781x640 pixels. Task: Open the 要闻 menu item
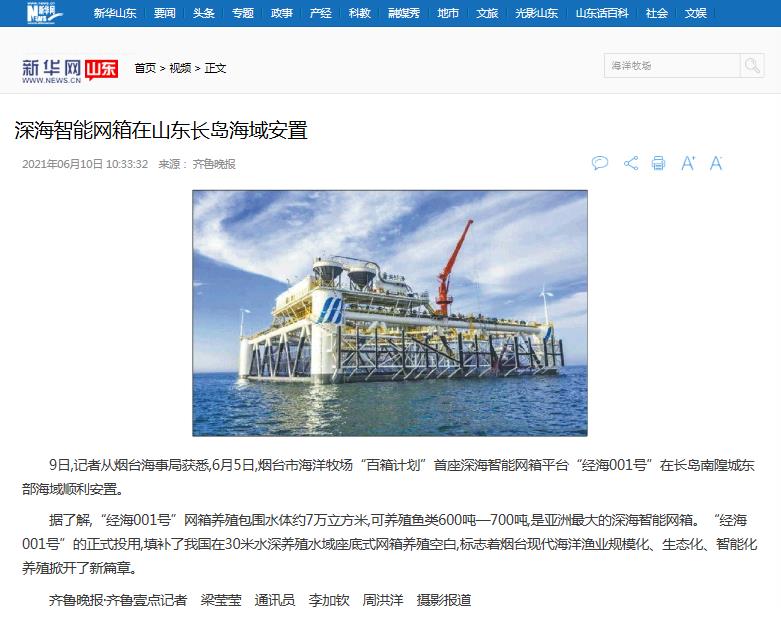coord(164,13)
